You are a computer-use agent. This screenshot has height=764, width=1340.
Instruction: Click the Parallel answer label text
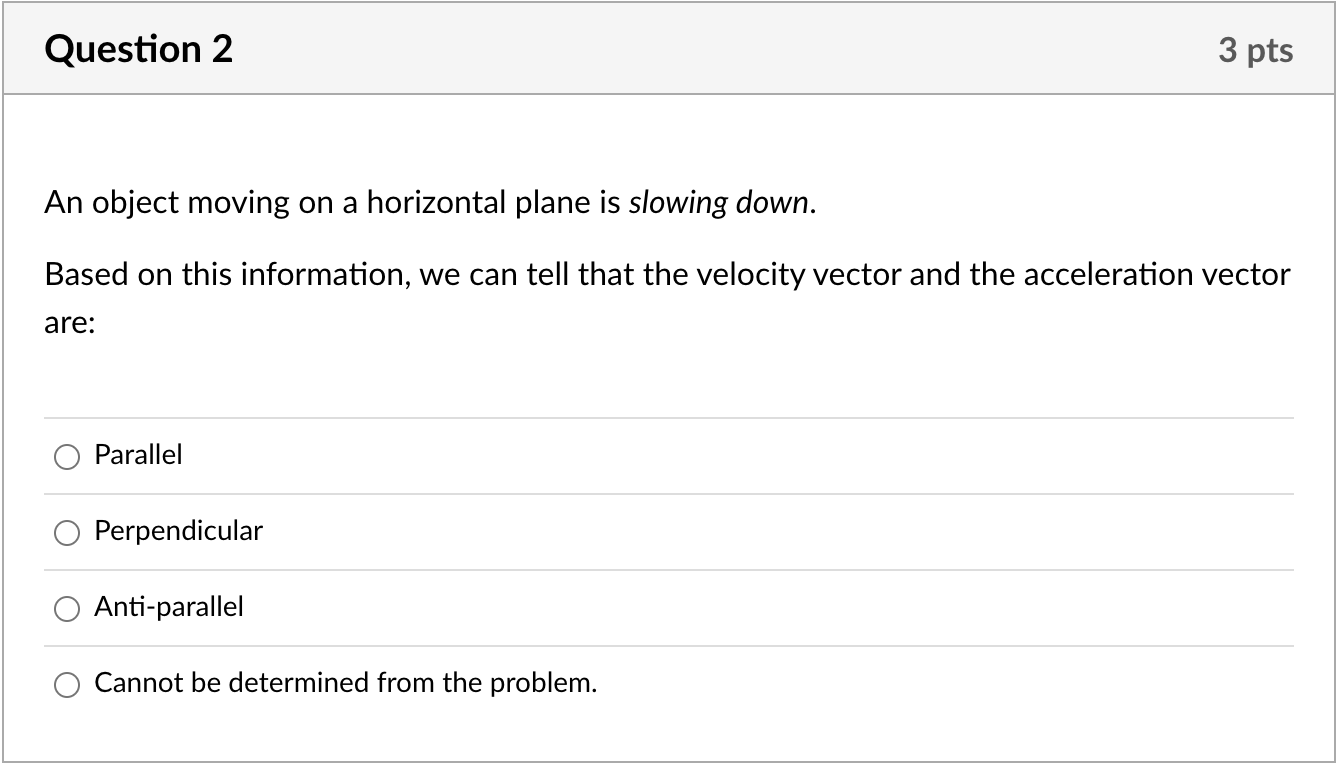coord(138,456)
